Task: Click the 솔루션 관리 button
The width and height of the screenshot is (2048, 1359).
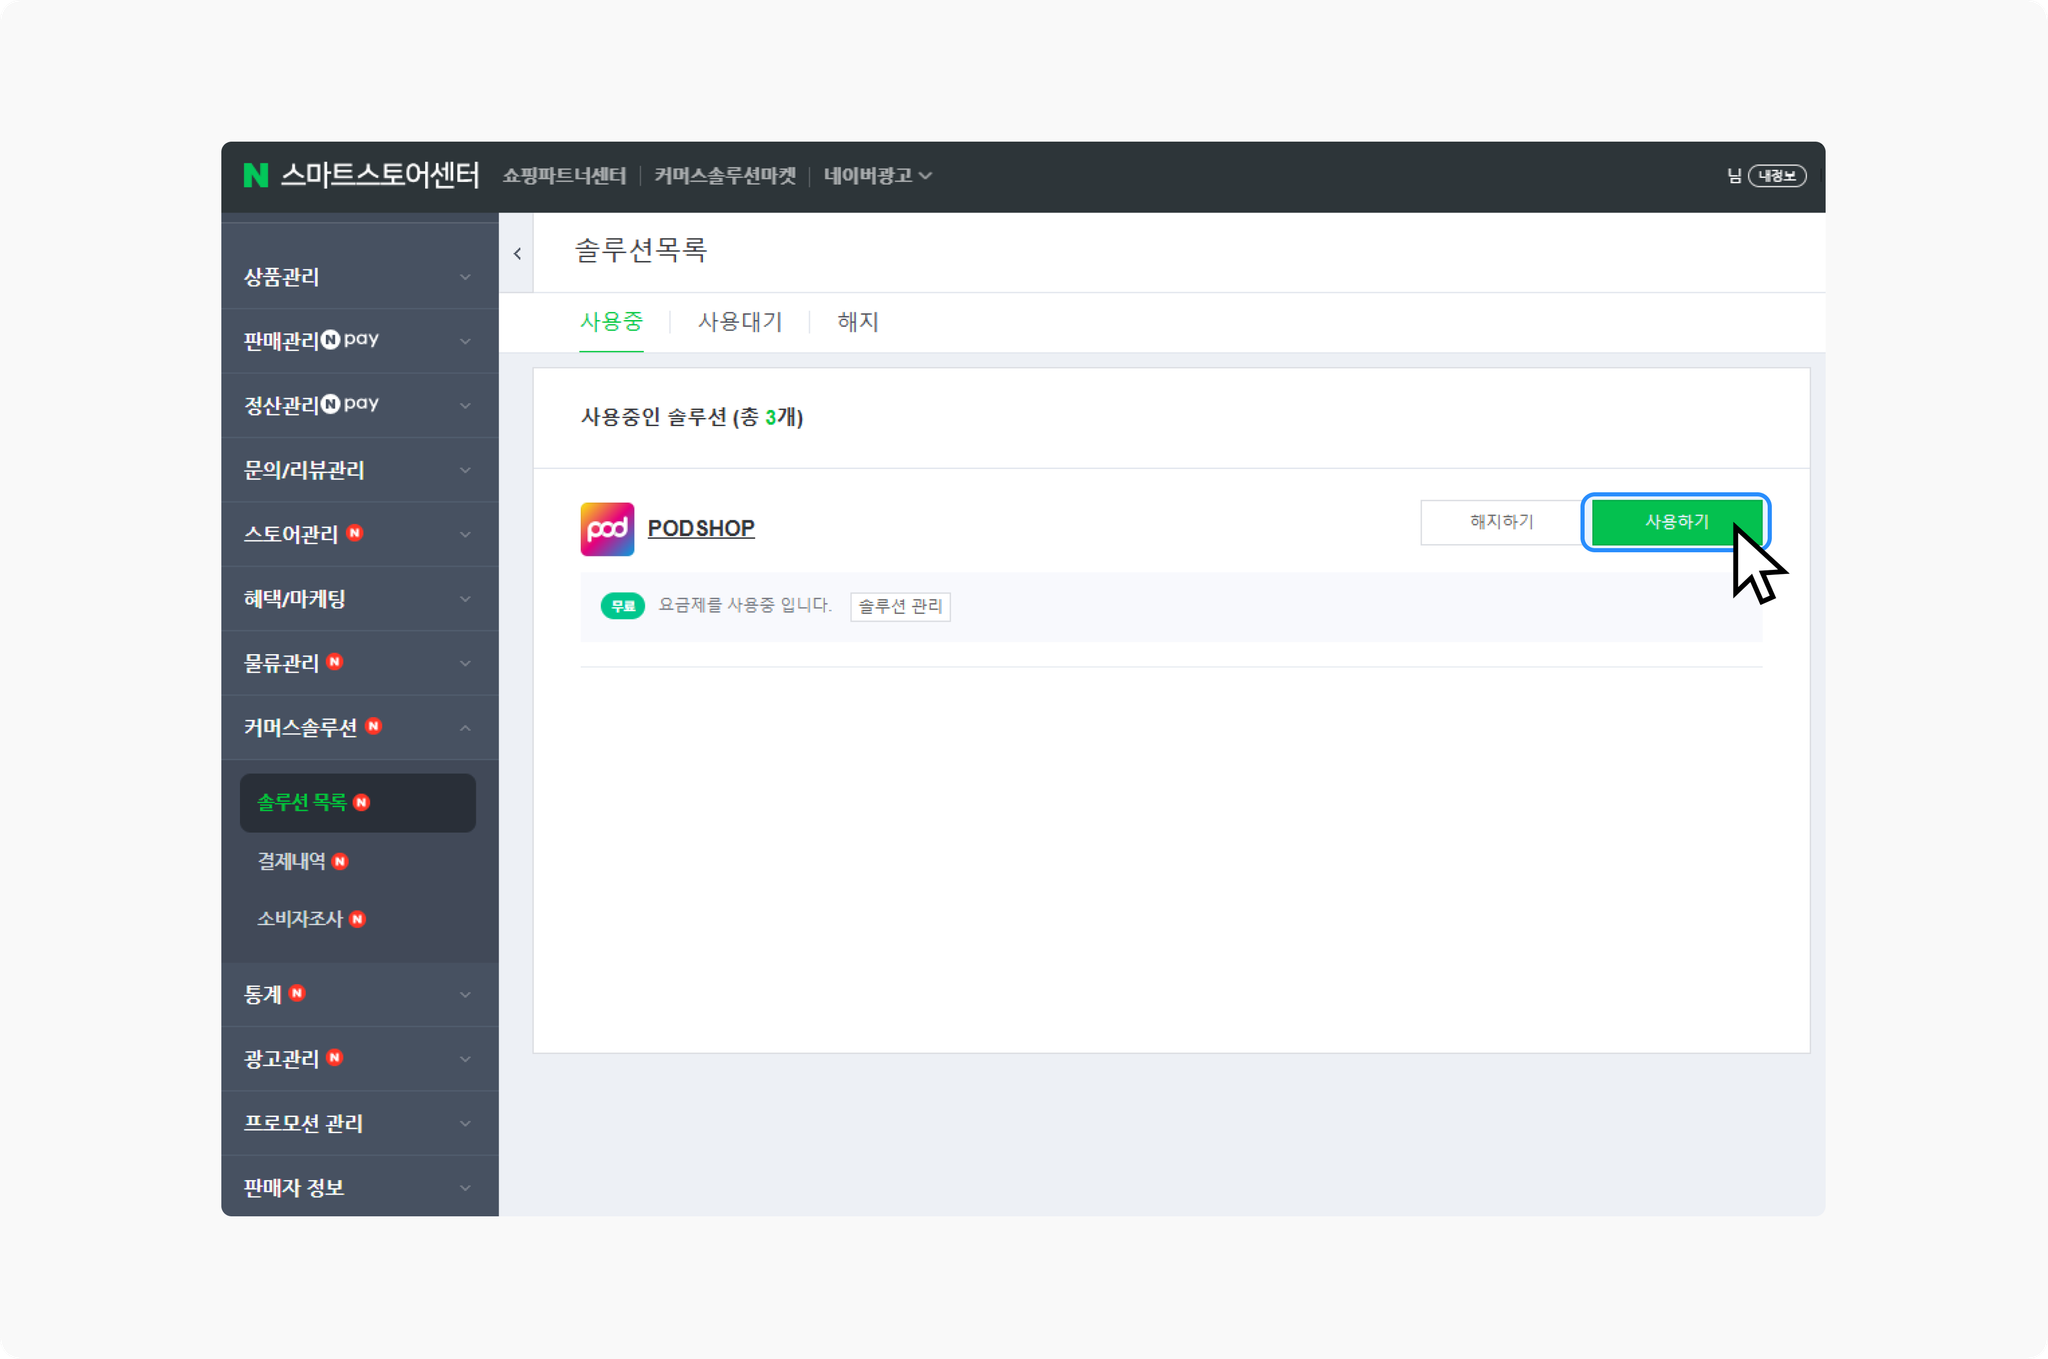Action: tap(900, 606)
